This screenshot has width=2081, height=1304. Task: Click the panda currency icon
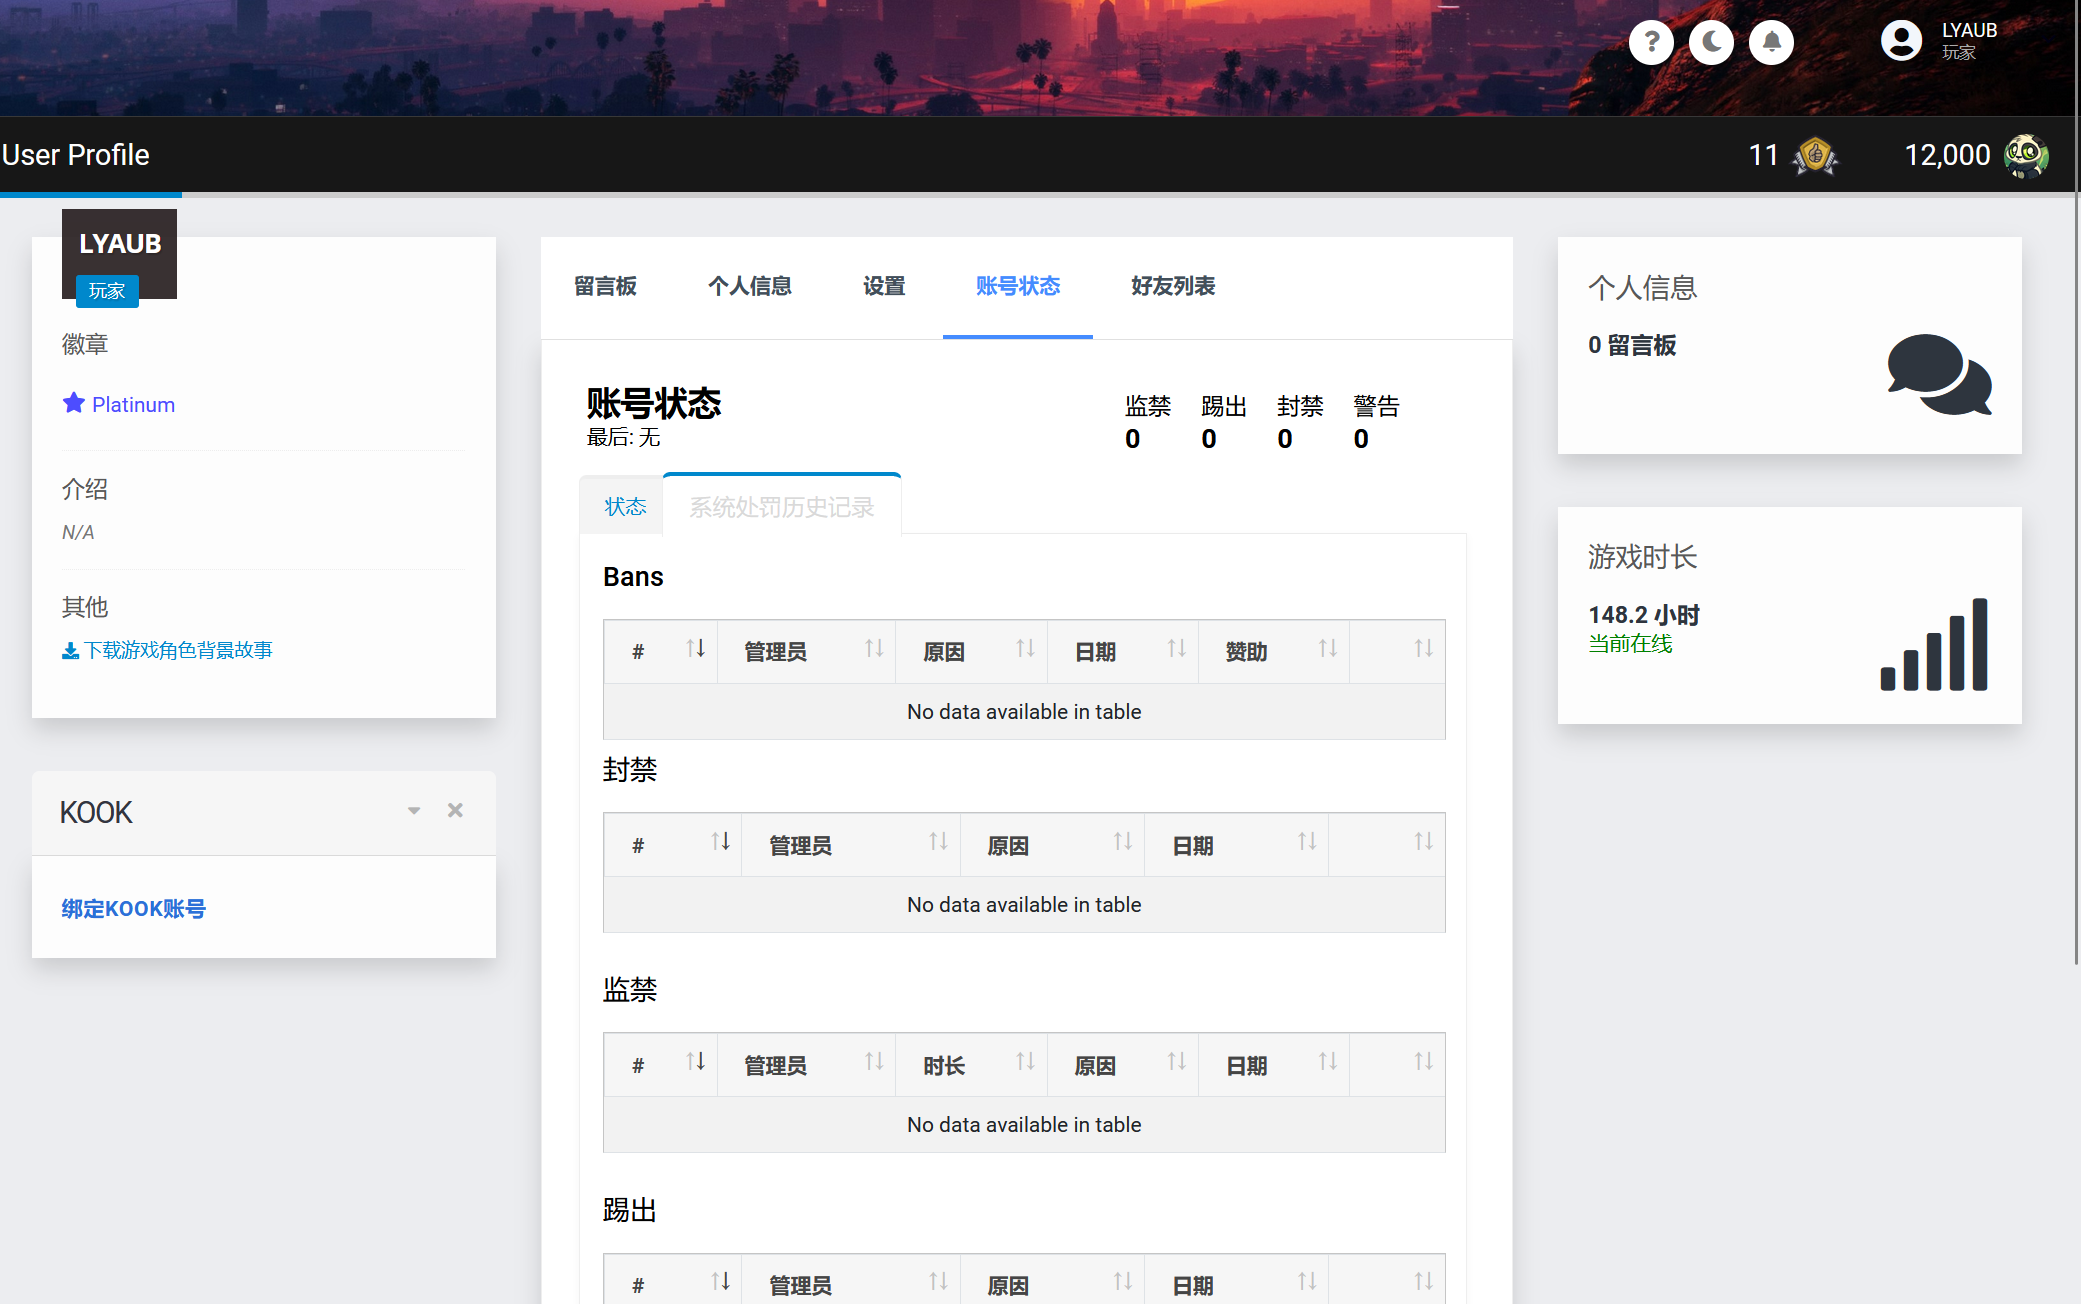[2026, 156]
